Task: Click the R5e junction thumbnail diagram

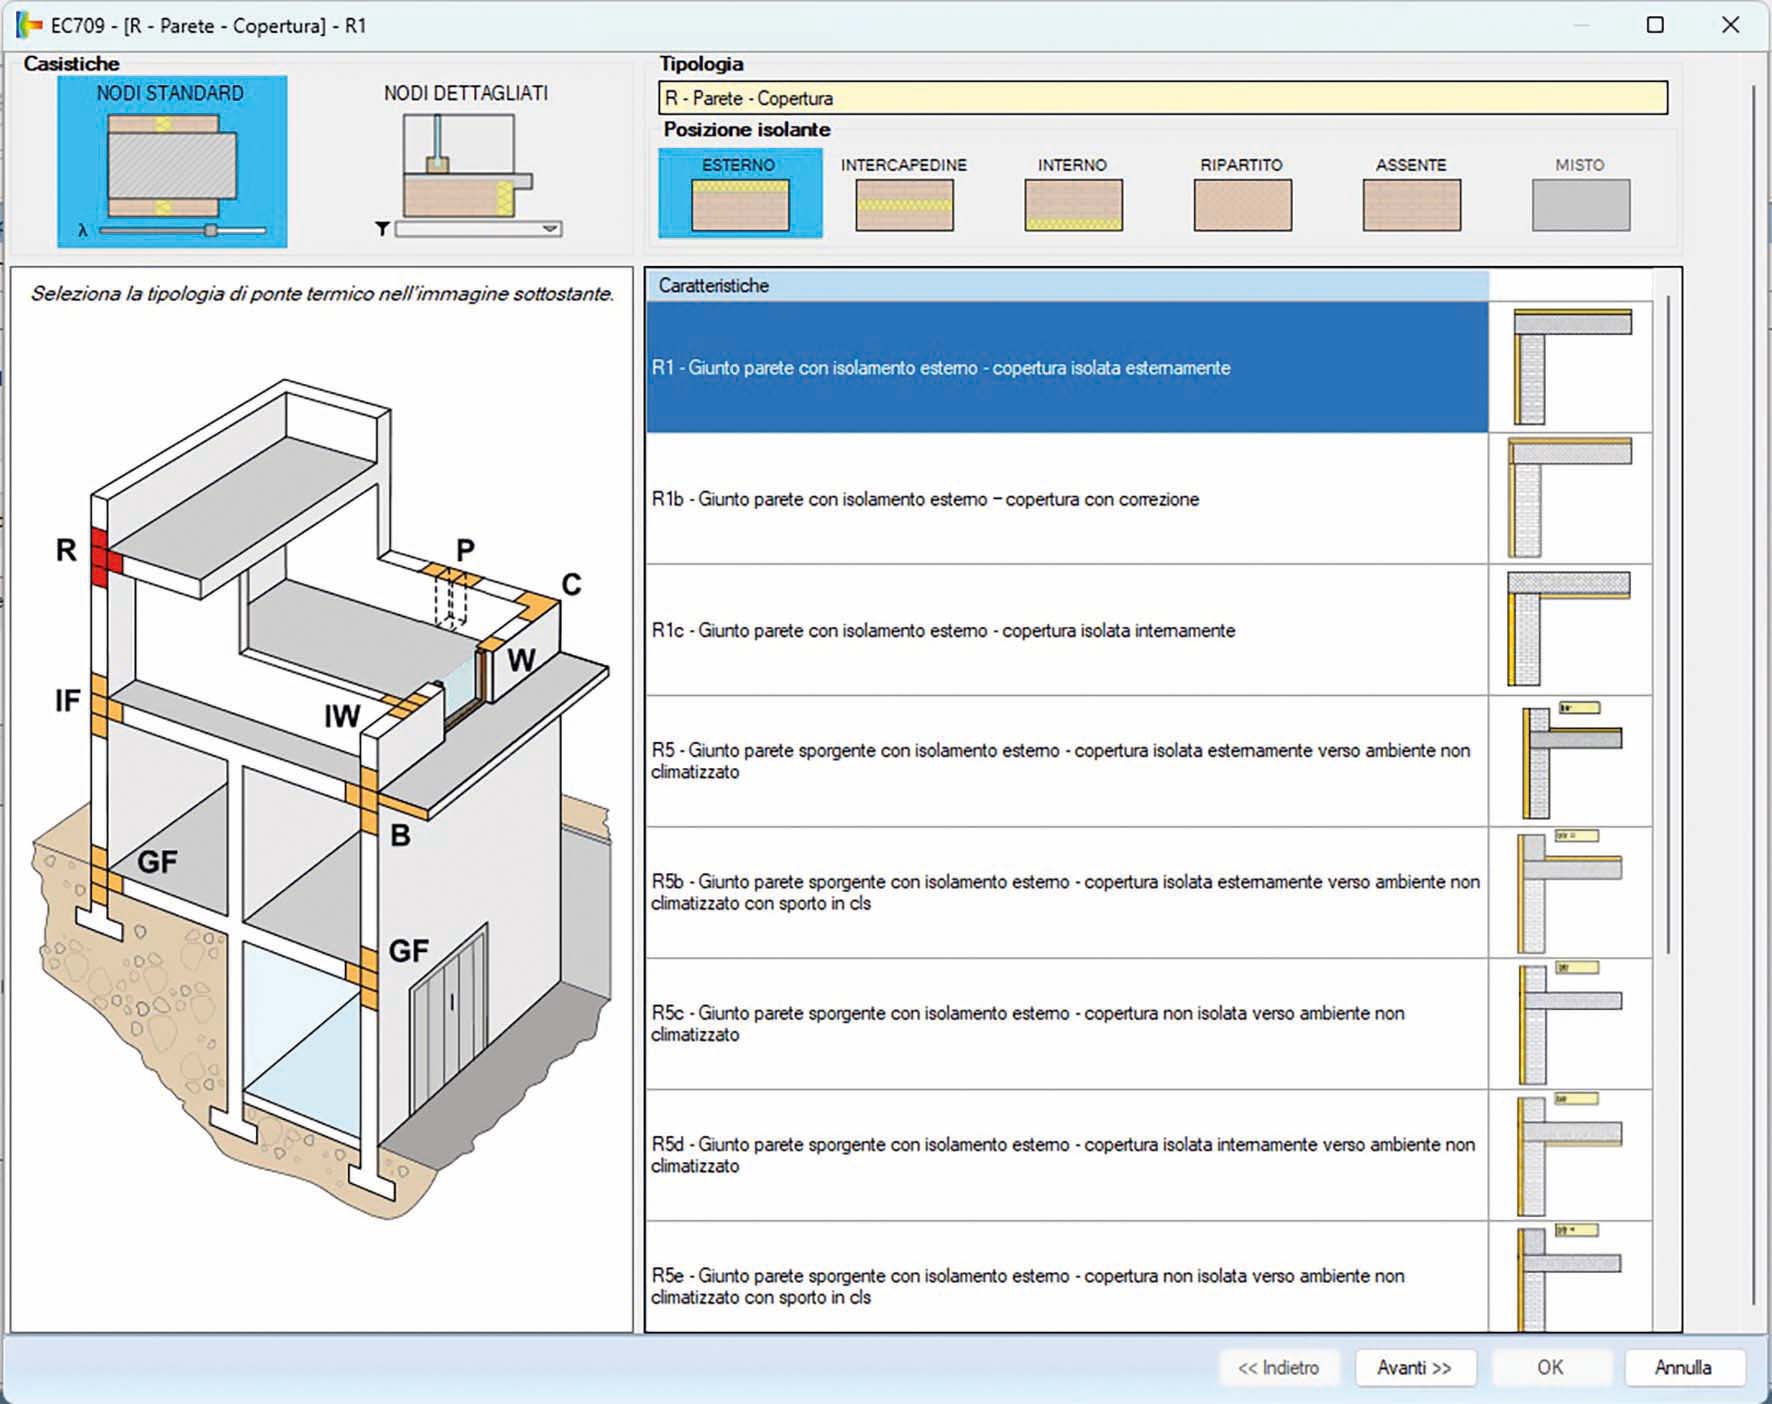Action: (1569, 1277)
